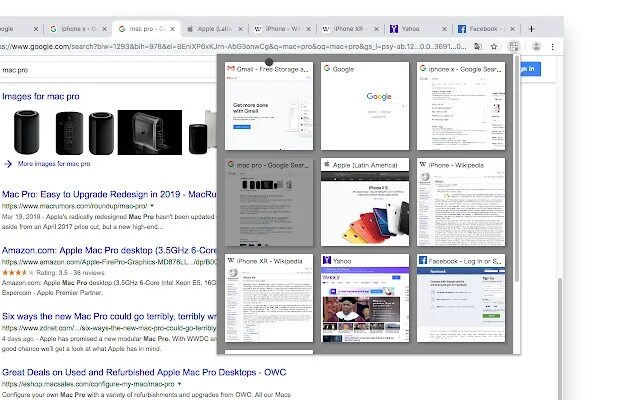This screenshot has width=640, height=400.
Task: Open the Chrome three-dot menu
Action: pos(553,47)
